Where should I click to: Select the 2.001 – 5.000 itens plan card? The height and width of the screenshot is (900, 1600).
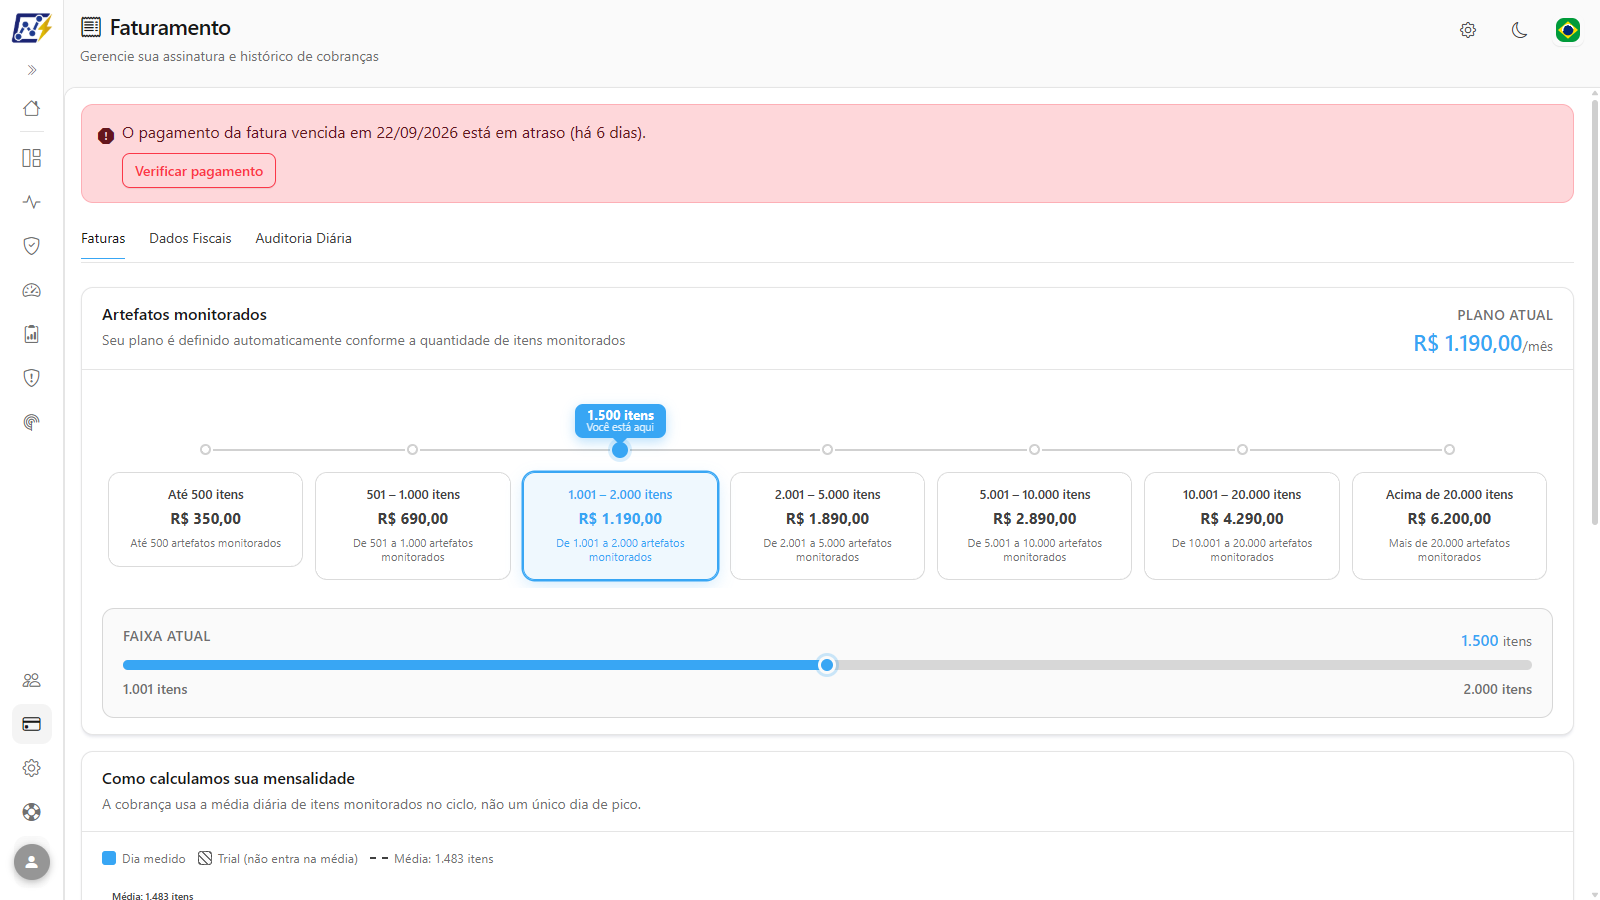coord(828,526)
